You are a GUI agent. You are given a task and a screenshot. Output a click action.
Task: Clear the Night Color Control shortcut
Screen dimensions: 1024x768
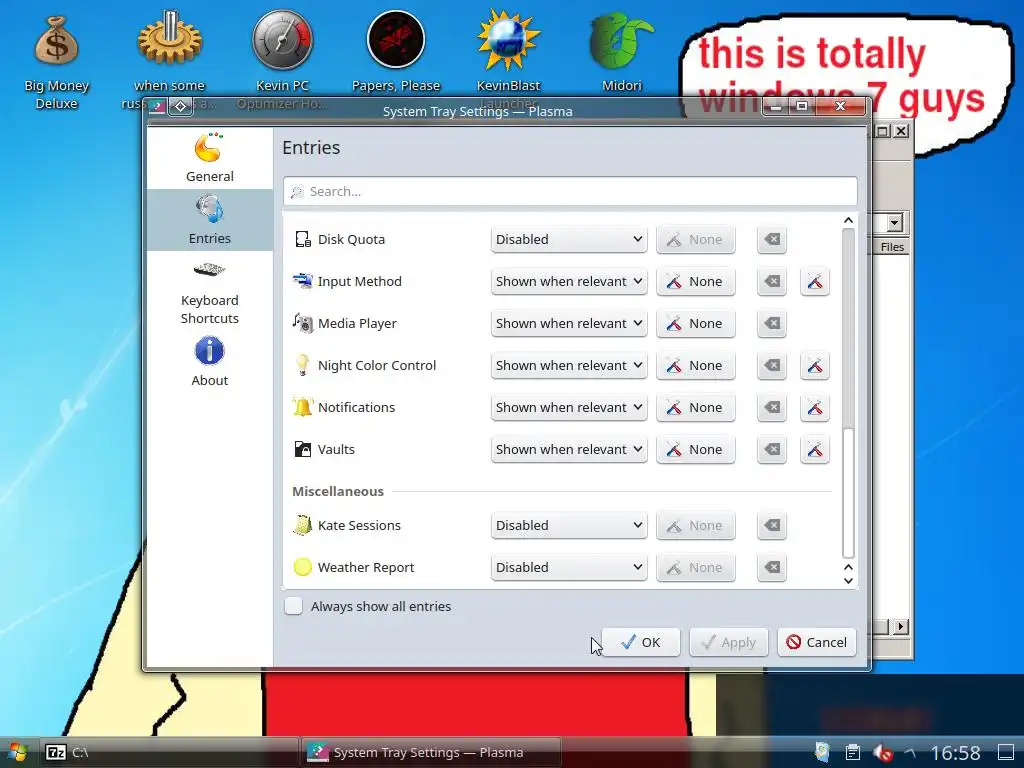coord(772,366)
